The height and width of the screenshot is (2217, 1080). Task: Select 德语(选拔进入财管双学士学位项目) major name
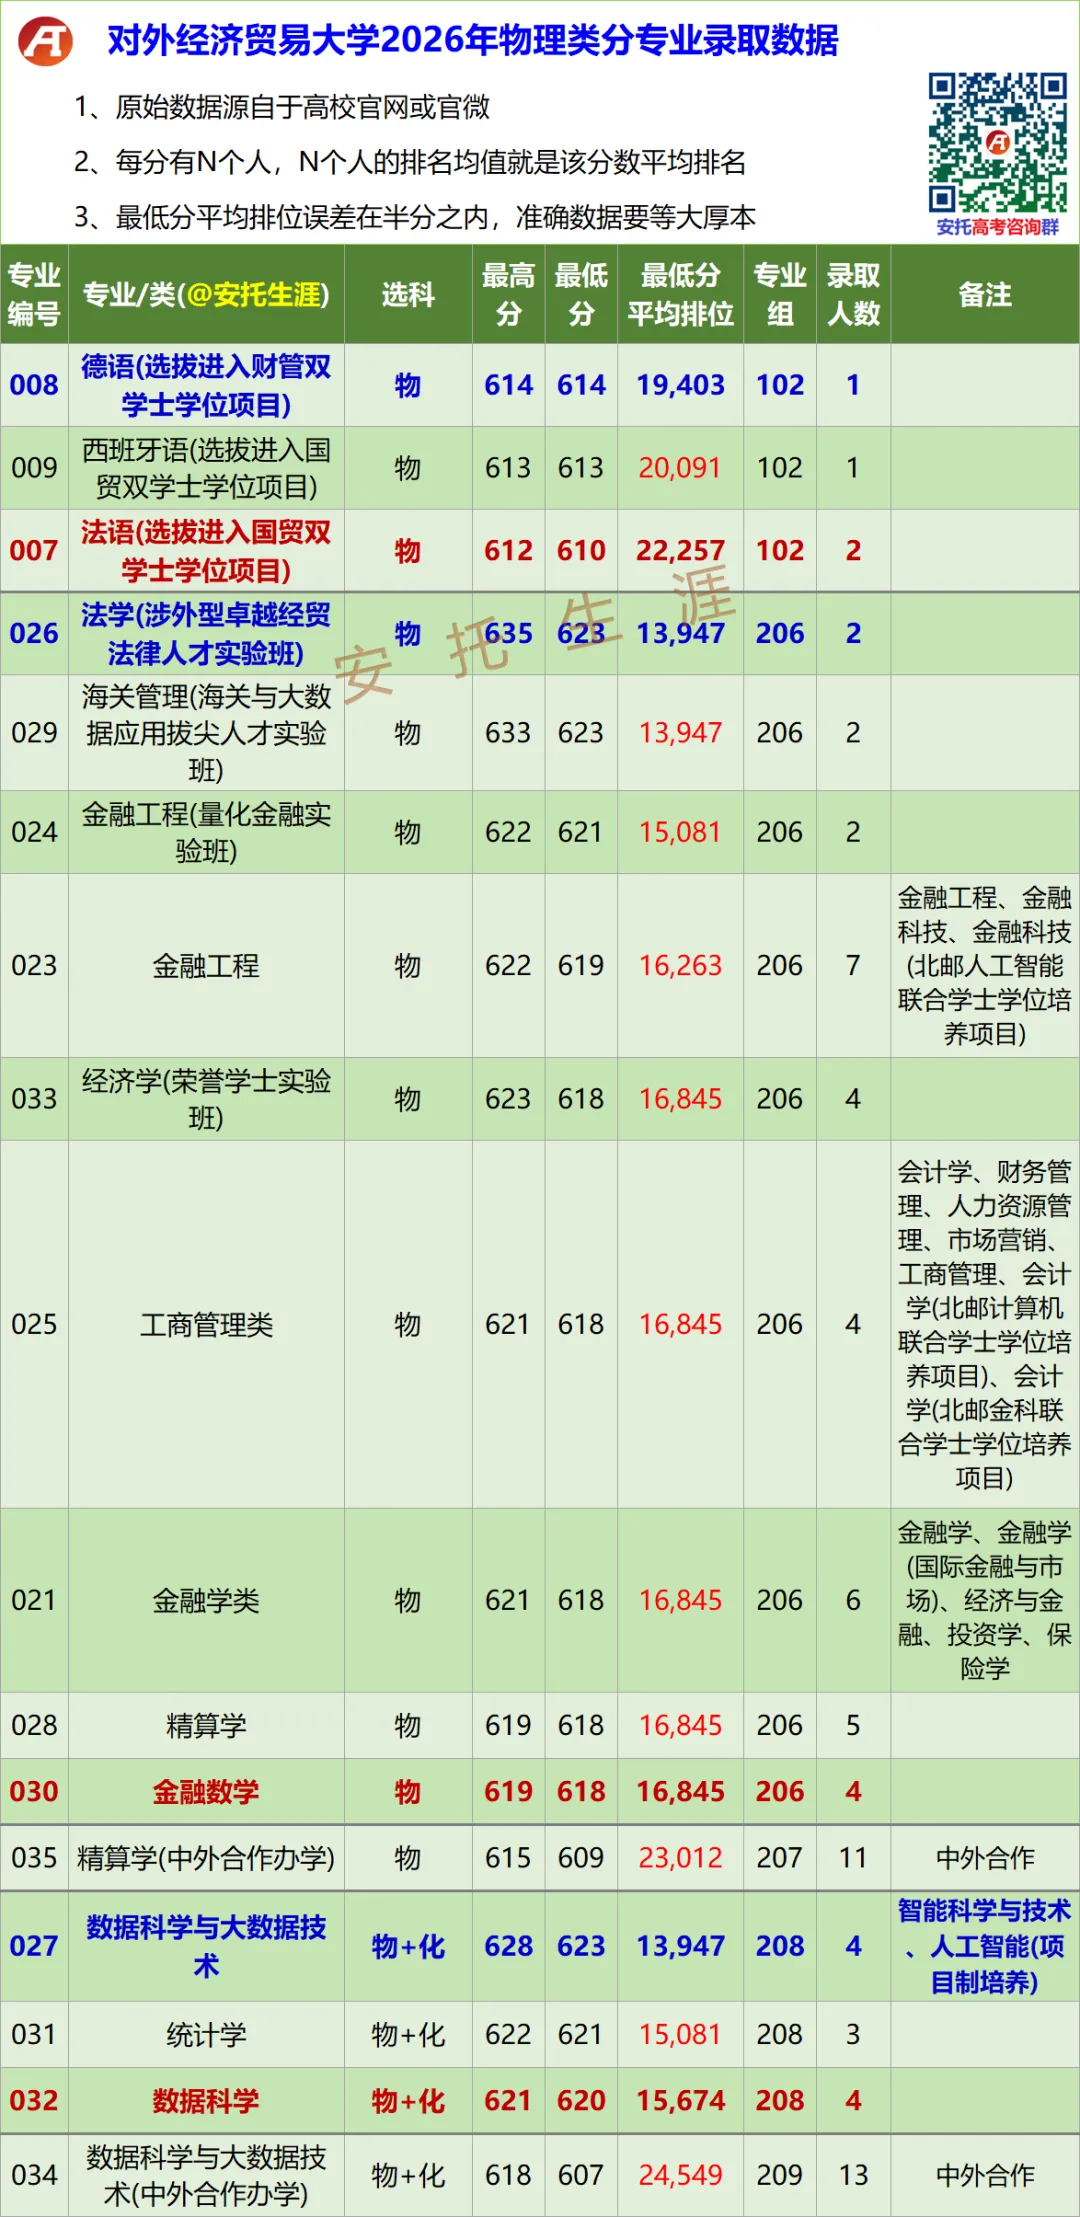coord(206,385)
